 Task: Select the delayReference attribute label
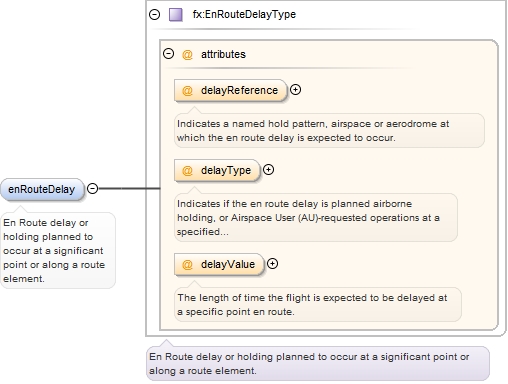[239, 90]
